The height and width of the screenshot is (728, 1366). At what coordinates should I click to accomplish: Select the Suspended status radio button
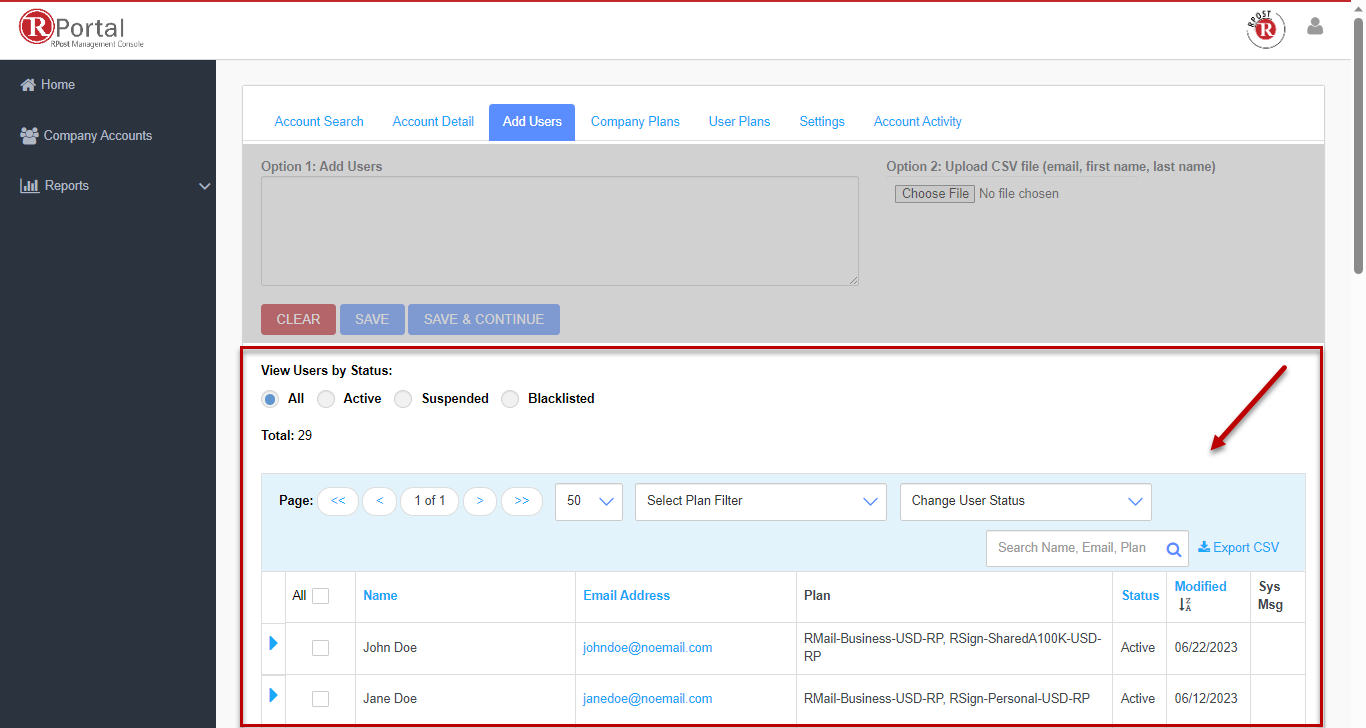coord(403,399)
